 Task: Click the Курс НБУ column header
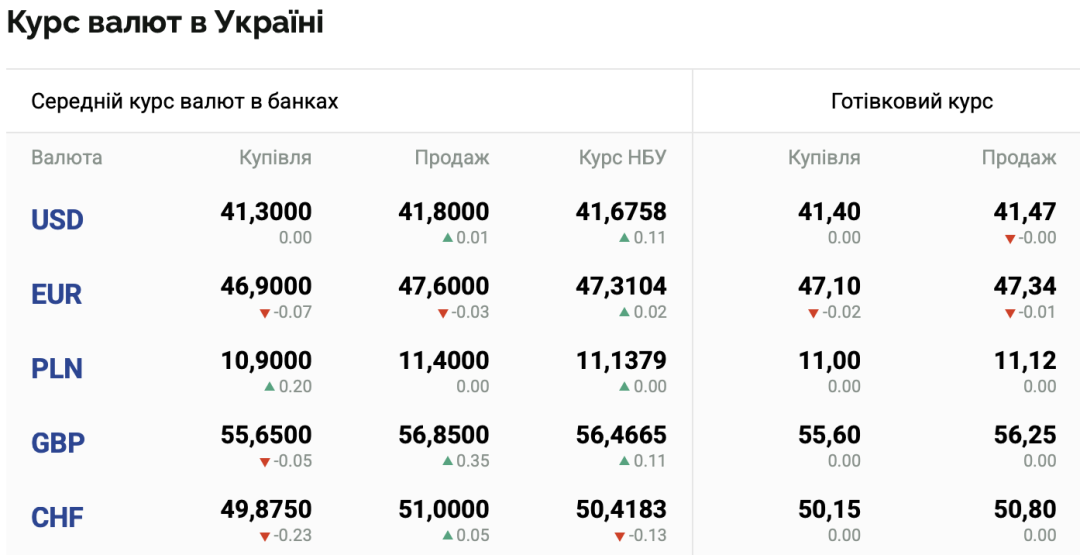point(623,158)
